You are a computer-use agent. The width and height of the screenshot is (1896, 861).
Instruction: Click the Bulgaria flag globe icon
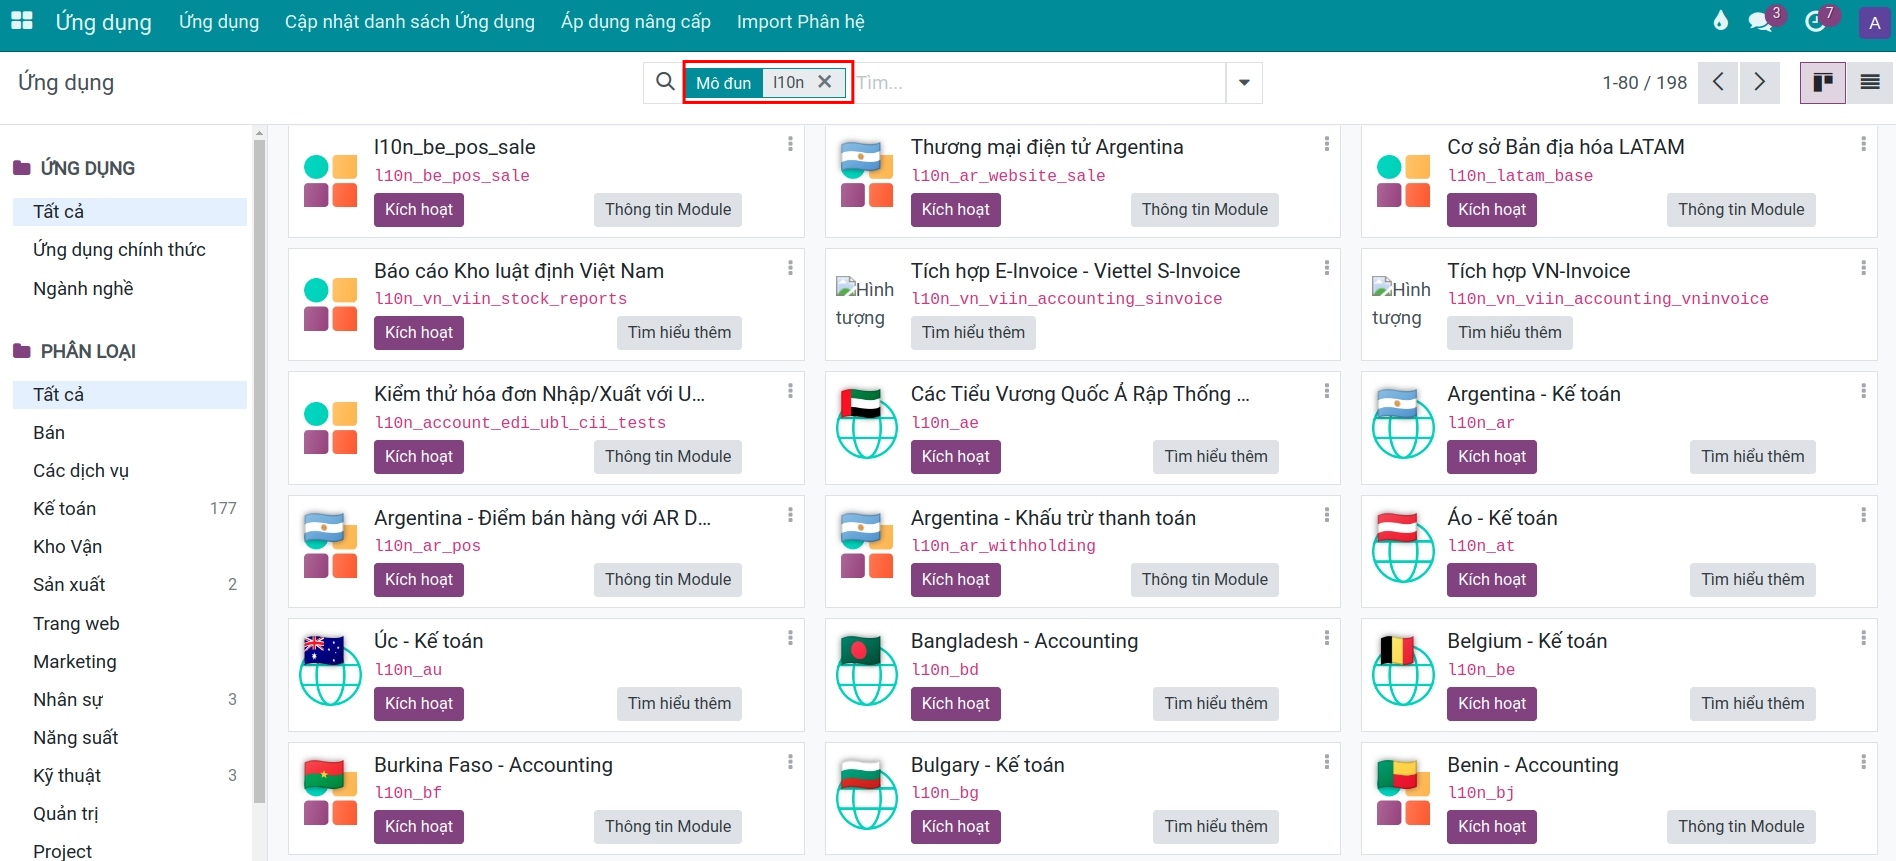coord(867,793)
